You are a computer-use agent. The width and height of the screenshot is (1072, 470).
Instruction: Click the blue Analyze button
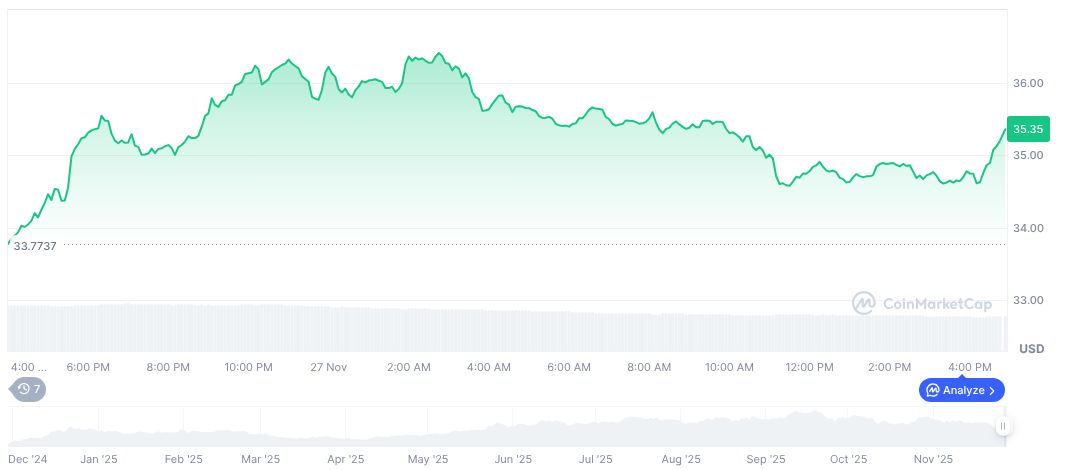point(961,390)
